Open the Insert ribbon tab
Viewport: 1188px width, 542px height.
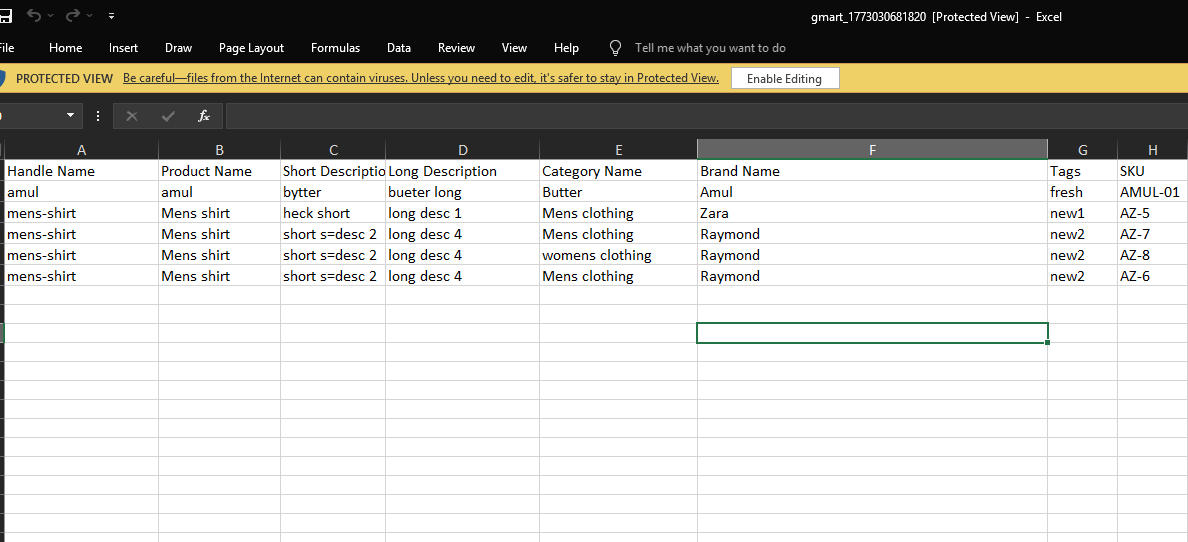123,48
